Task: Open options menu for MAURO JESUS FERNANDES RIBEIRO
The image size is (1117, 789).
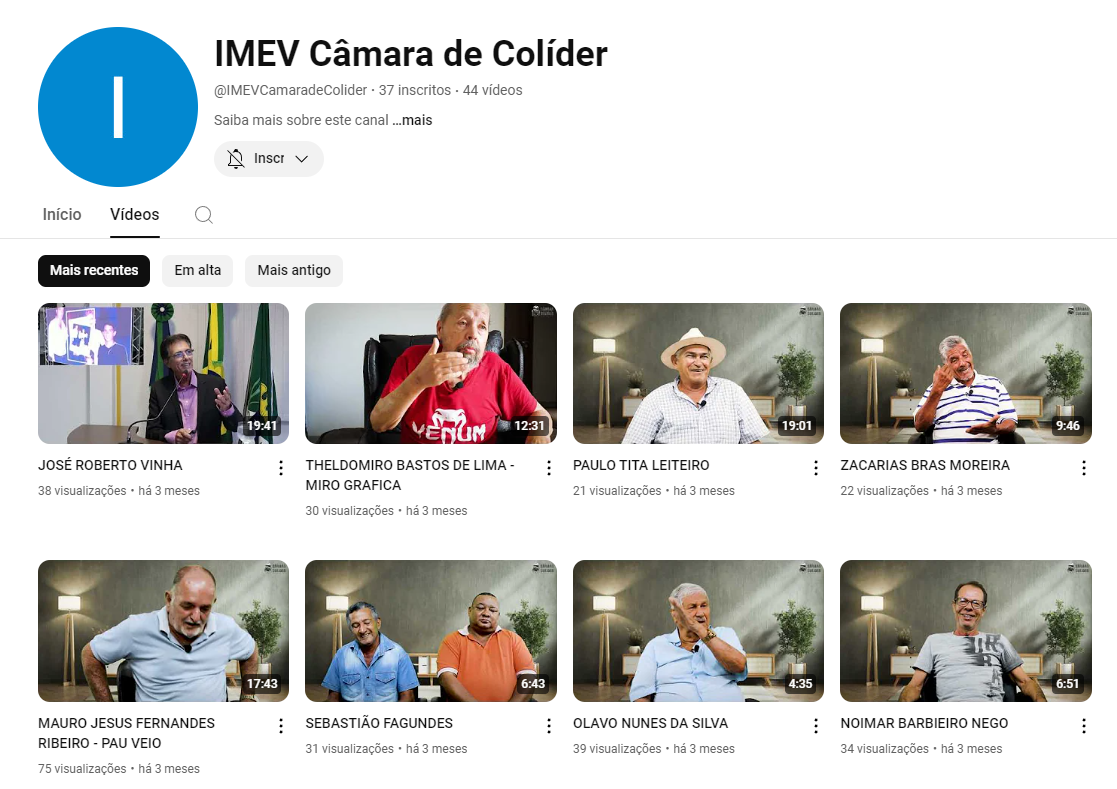Action: [x=281, y=726]
